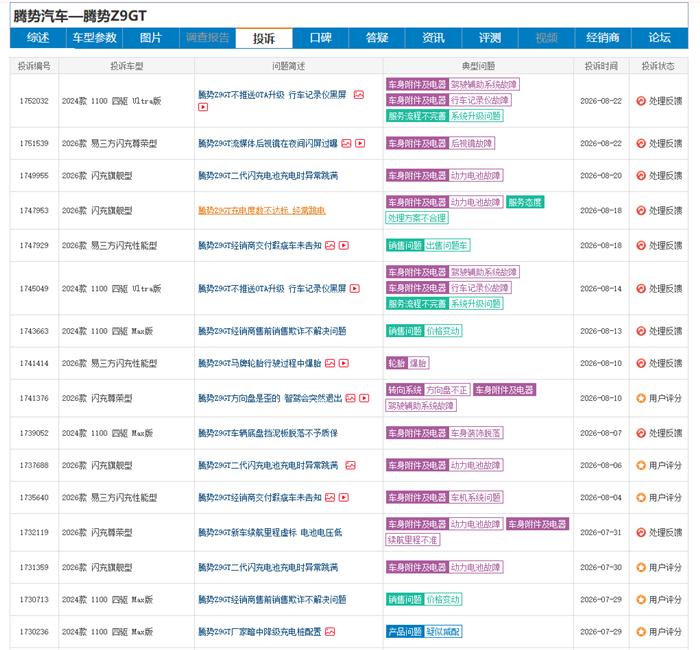Click 用户评分 status icon for complaint 1741376
The image size is (700, 650).
coord(641,398)
